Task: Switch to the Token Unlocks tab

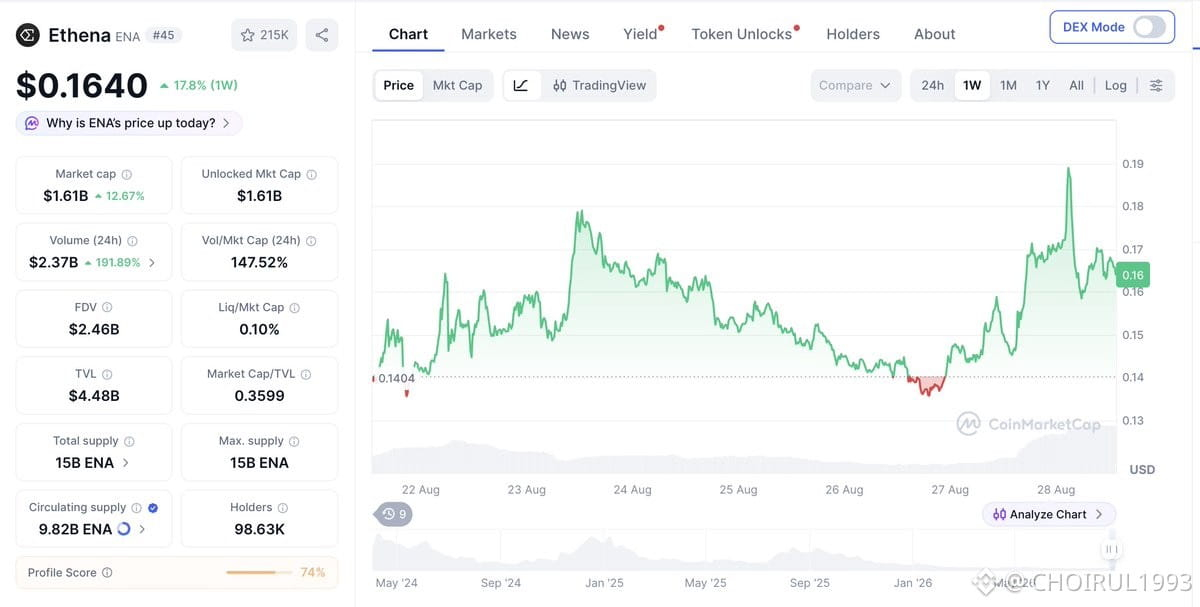Action: tap(742, 34)
